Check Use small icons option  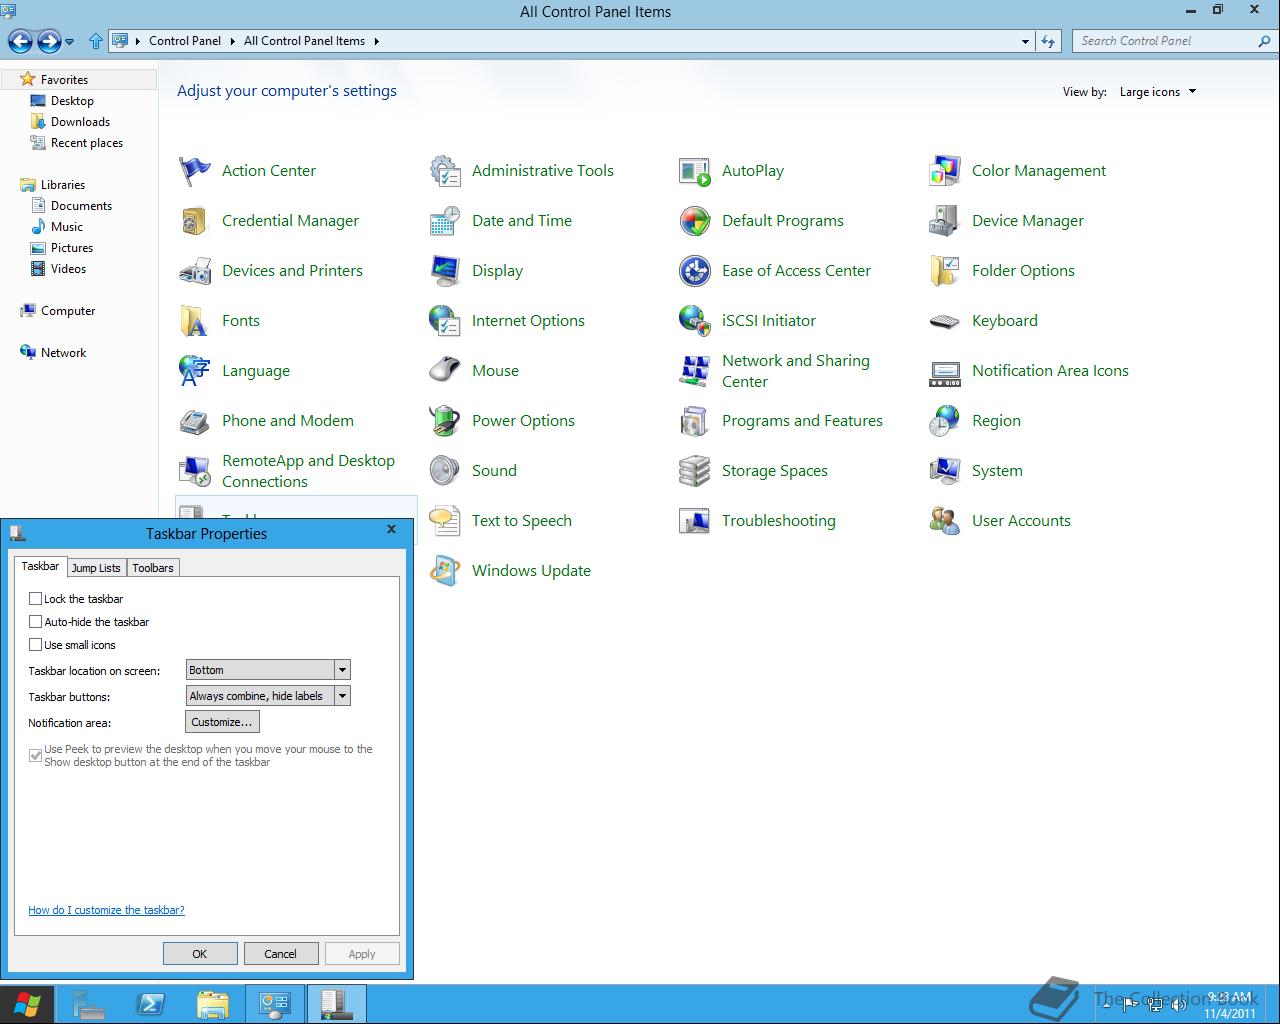[36, 645]
